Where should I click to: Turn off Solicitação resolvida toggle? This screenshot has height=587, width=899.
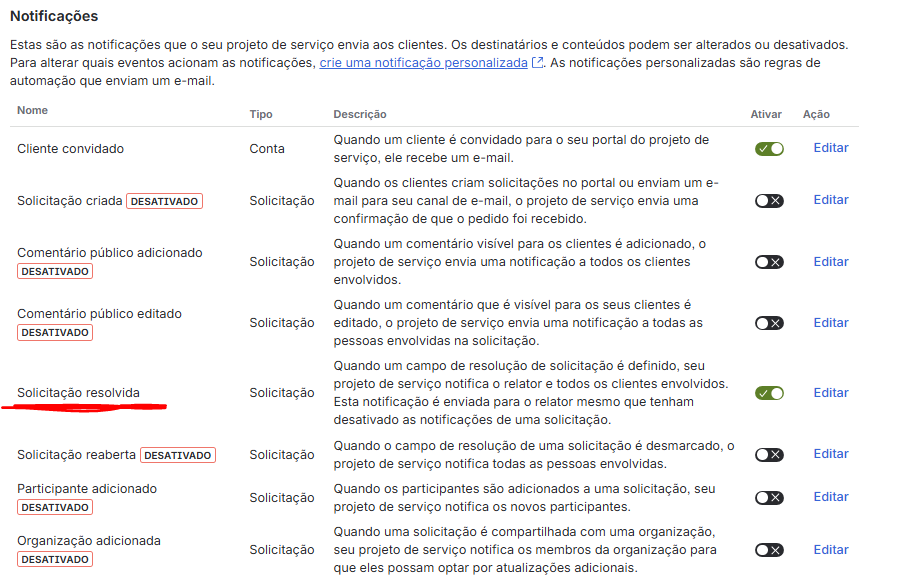[x=769, y=393]
